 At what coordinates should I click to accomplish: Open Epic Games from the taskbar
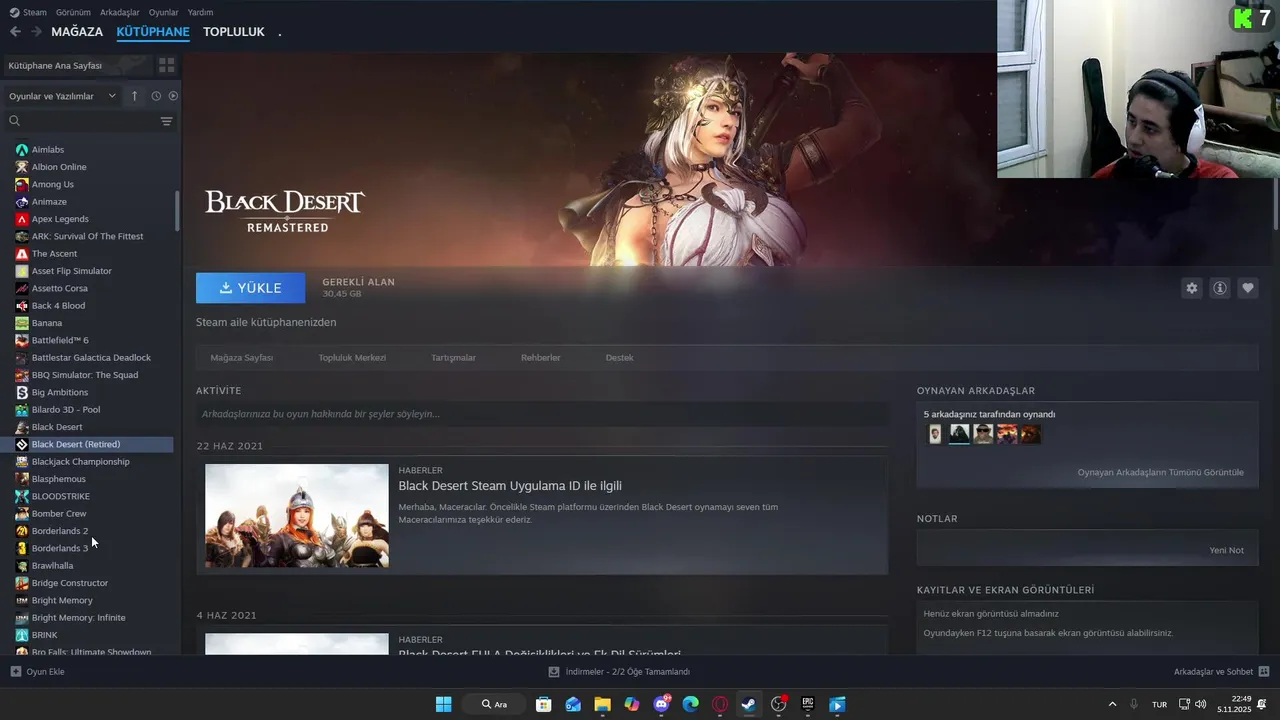(808, 704)
